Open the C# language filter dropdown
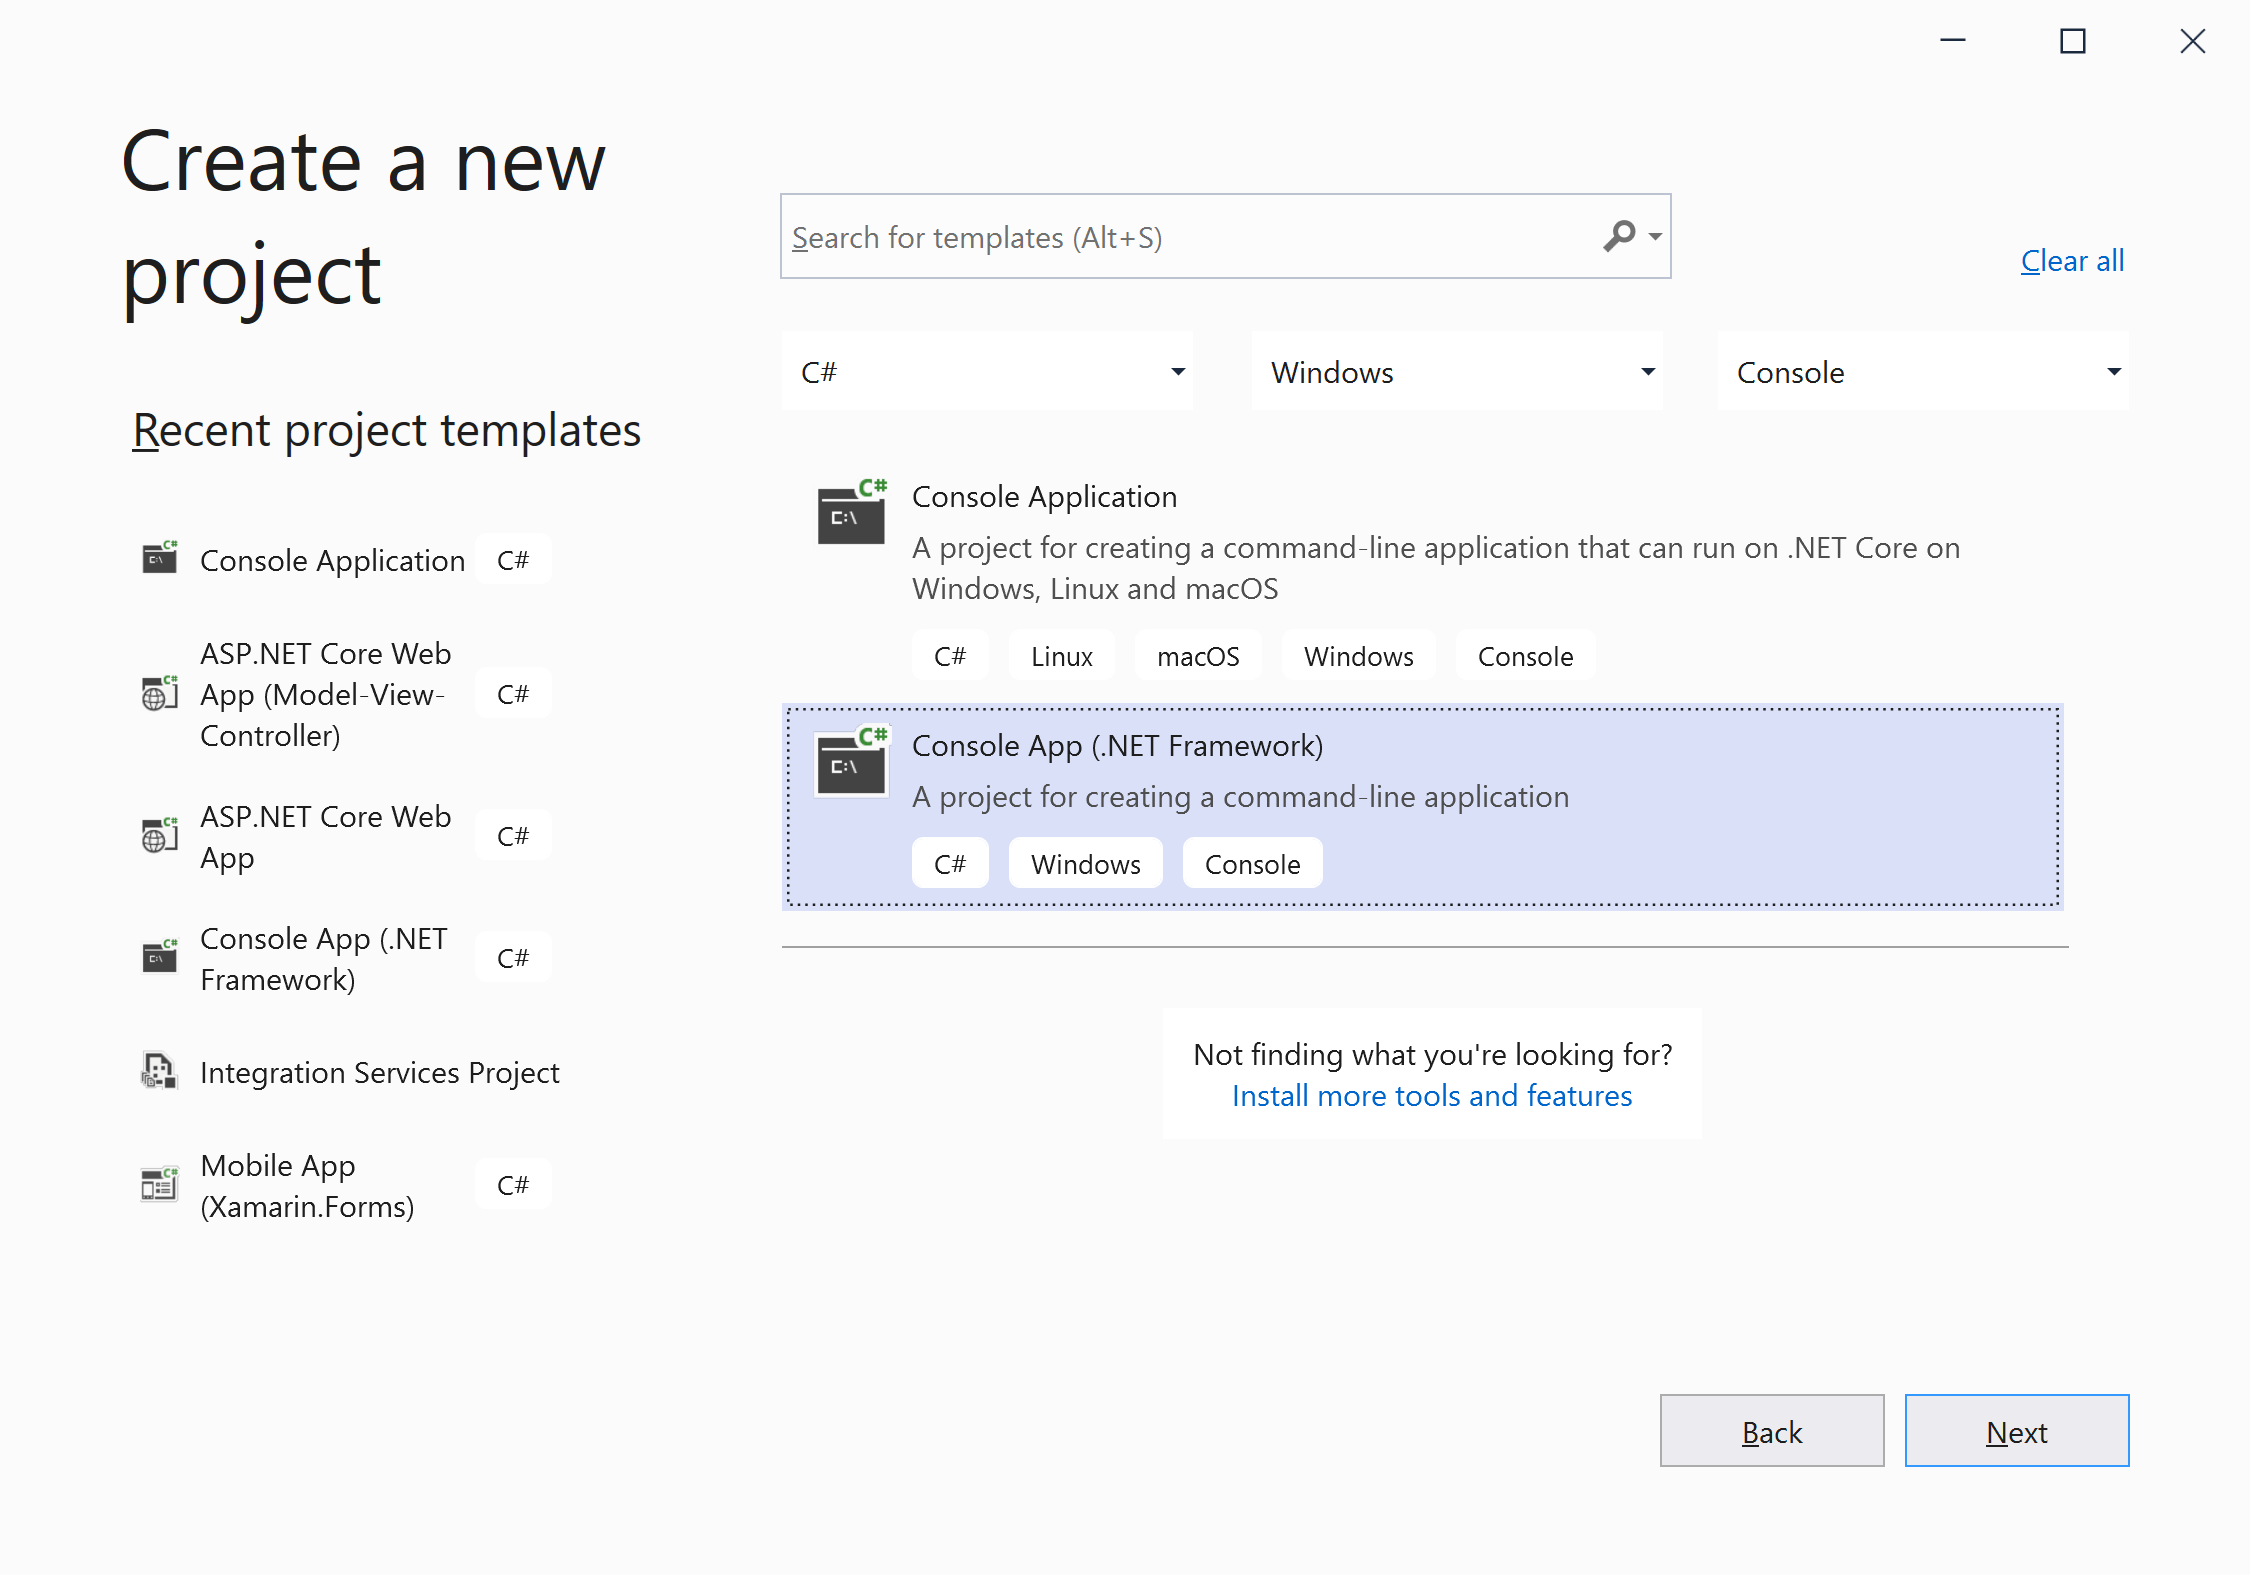This screenshot has width=2250, height=1575. coord(987,372)
